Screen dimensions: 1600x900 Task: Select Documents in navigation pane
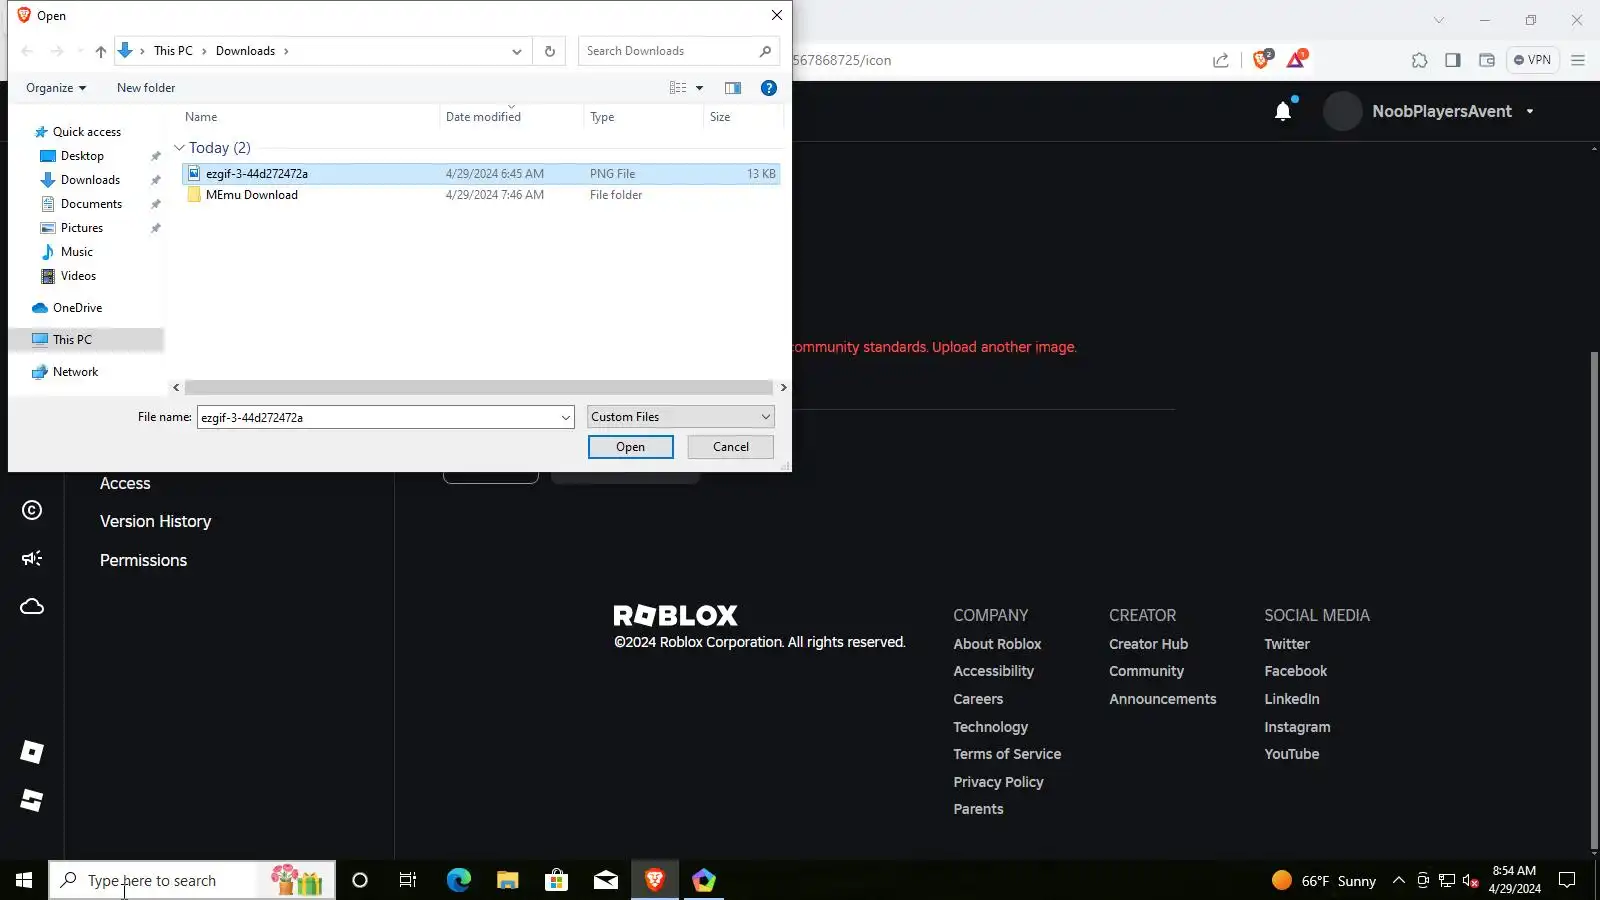pyautogui.click(x=91, y=204)
